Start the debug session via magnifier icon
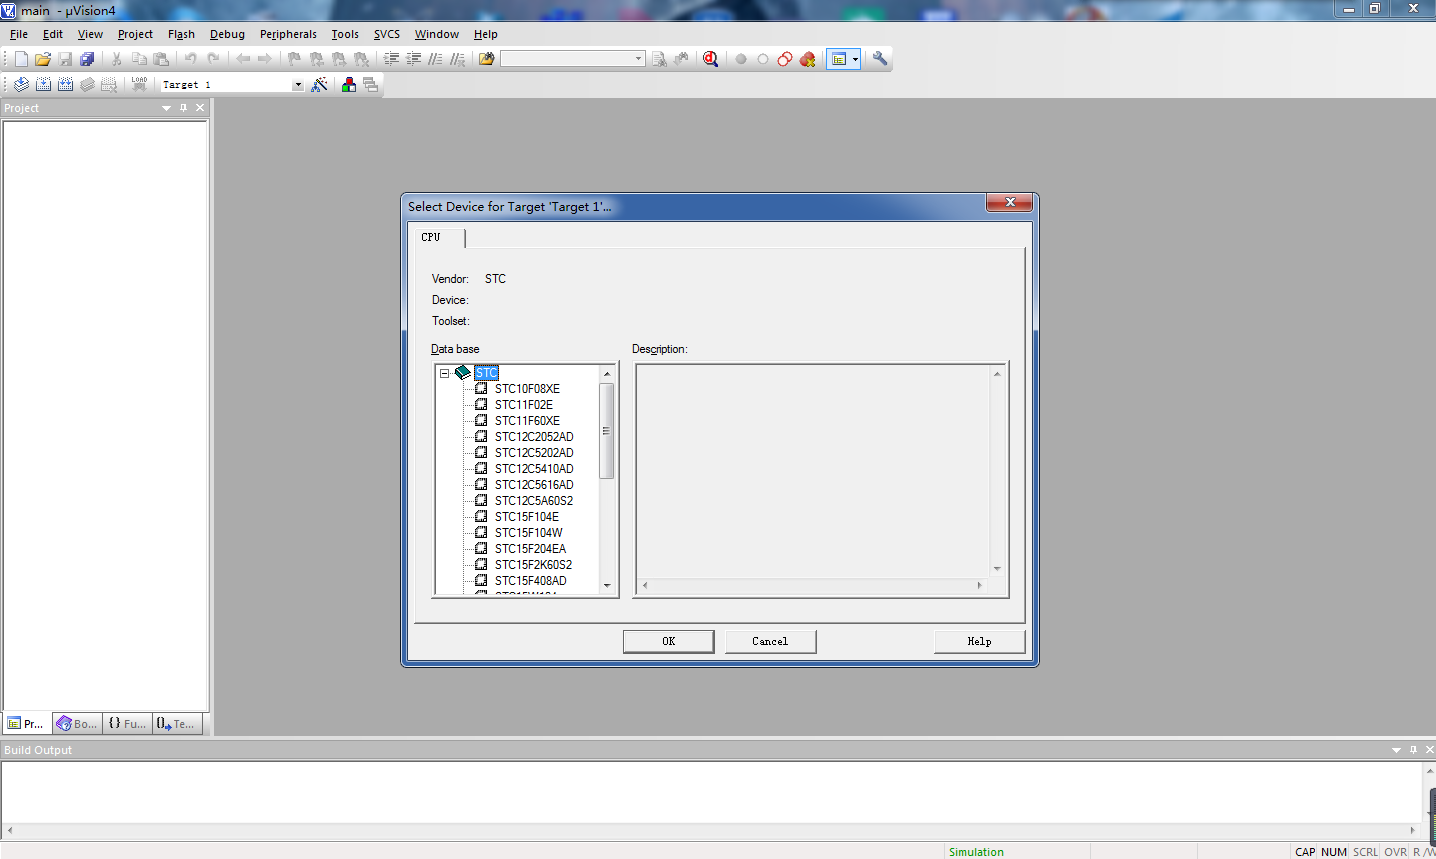The image size is (1436, 859). pos(710,59)
